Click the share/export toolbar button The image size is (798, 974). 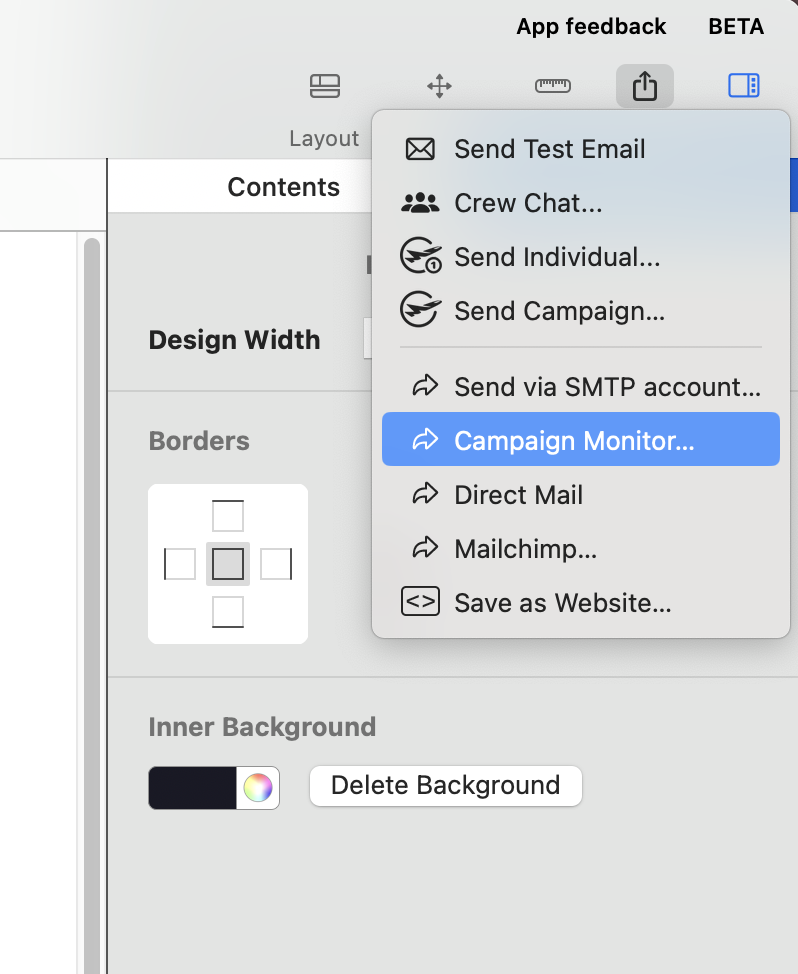pos(645,86)
